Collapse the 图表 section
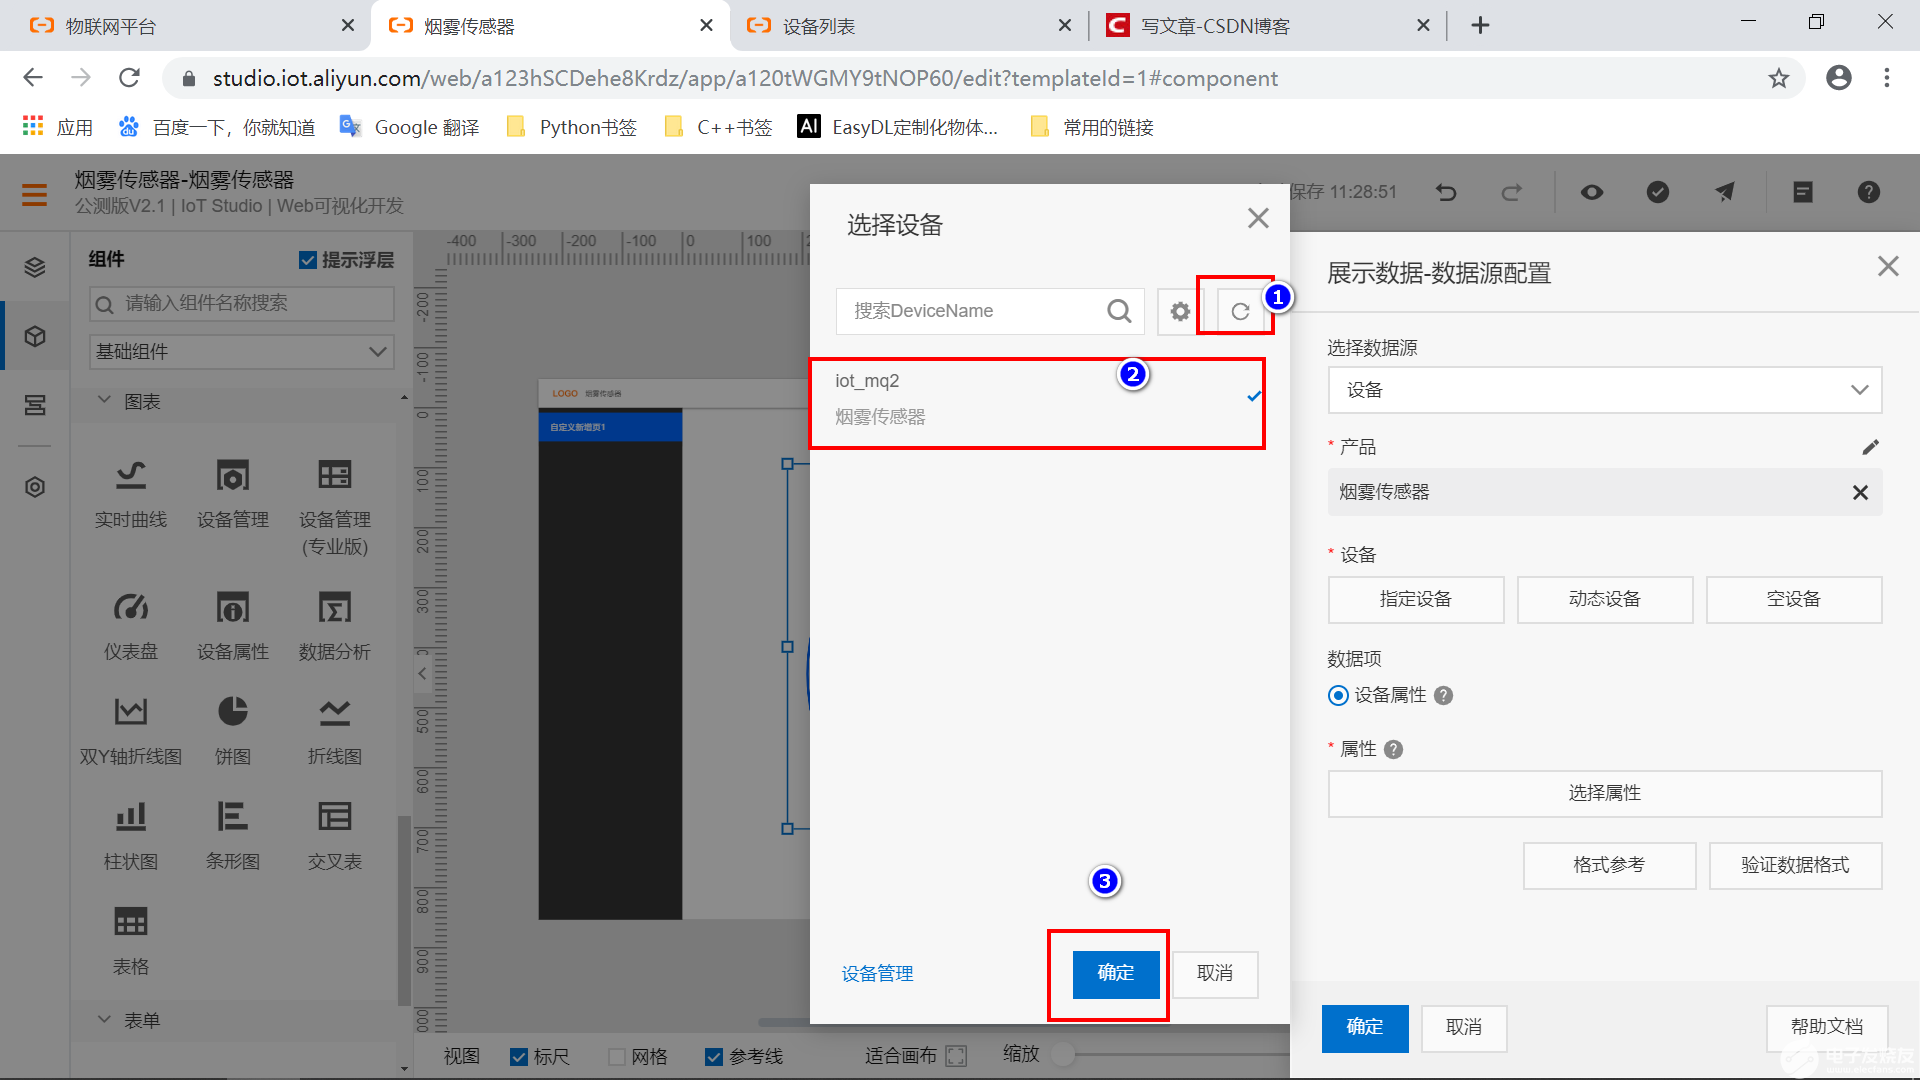The width and height of the screenshot is (1920, 1080). coord(105,401)
